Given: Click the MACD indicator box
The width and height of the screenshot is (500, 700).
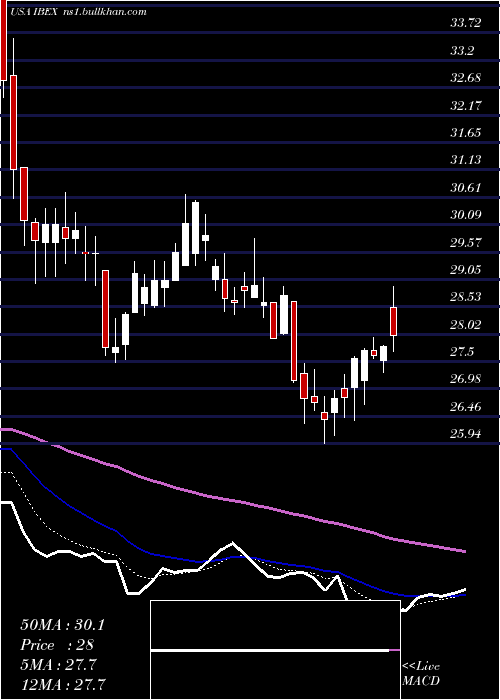Looking at the screenshot, I should click(x=275, y=650).
